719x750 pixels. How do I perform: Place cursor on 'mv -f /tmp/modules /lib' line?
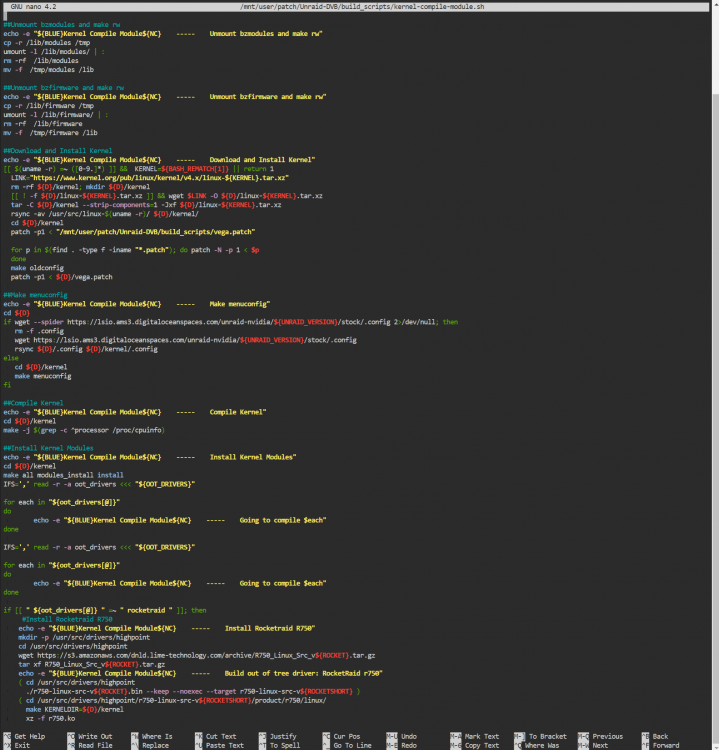click(x=48, y=70)
